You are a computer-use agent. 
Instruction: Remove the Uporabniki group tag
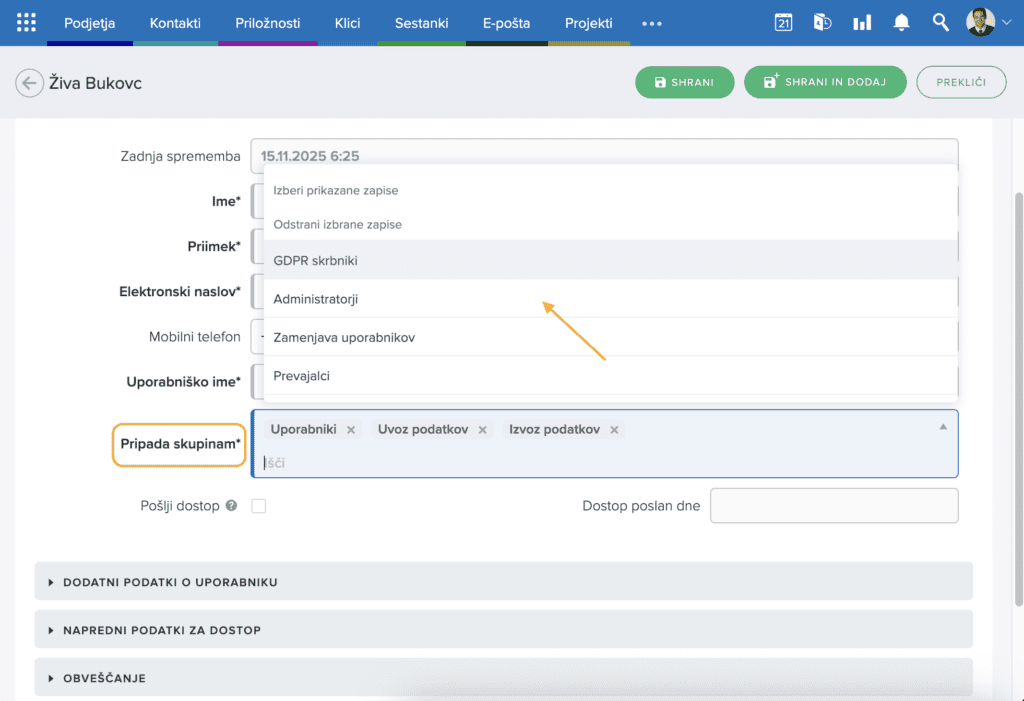coord(351,430)
